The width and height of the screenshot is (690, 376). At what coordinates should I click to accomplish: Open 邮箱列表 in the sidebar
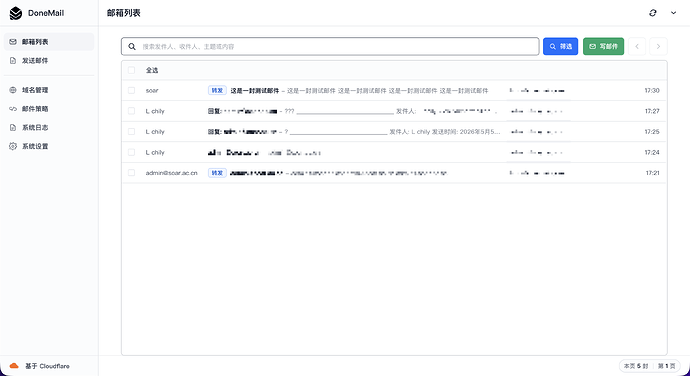(49, 42)
